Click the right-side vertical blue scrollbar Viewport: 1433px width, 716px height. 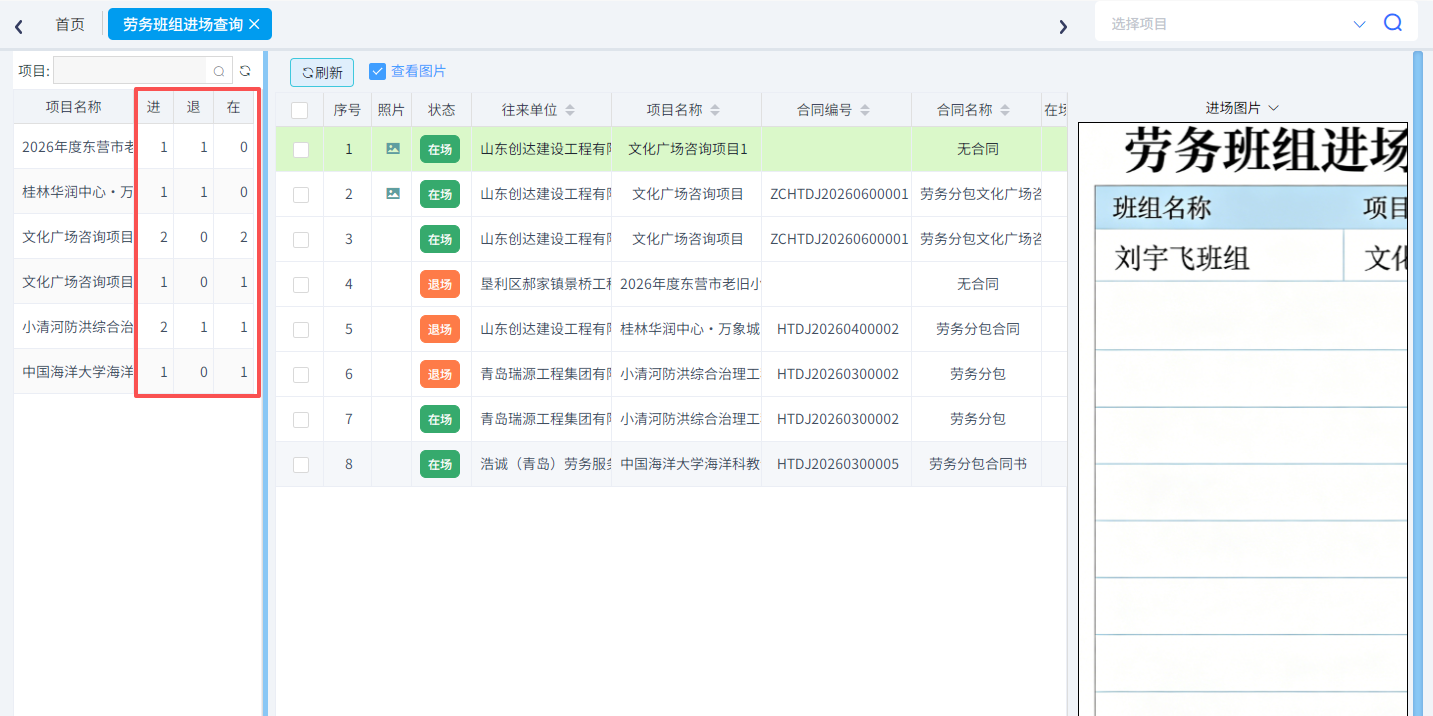[x=1417, y=384]
